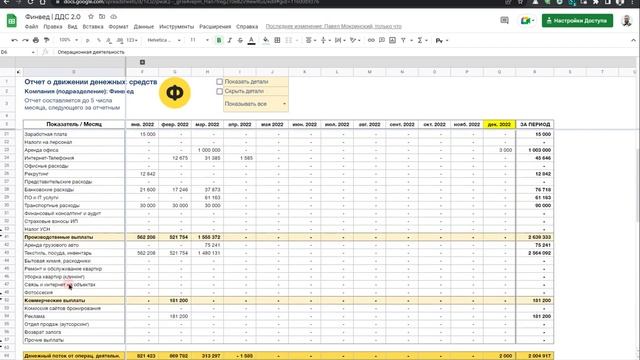
Task: Insert a chart from the toolbar
Action: point(392,40)
